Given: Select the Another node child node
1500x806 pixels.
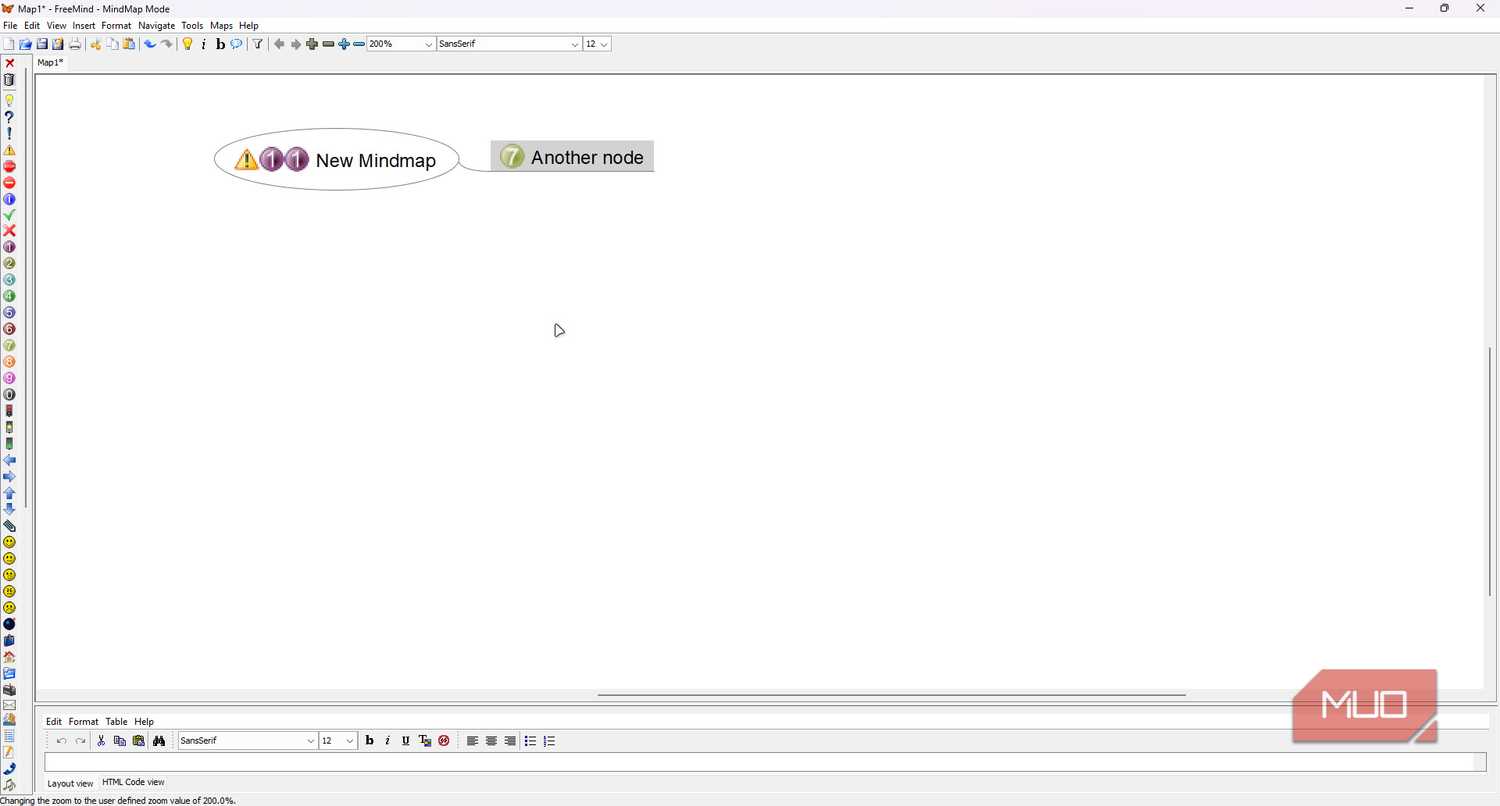Looking at the screenshot, I should coord(572,157).
